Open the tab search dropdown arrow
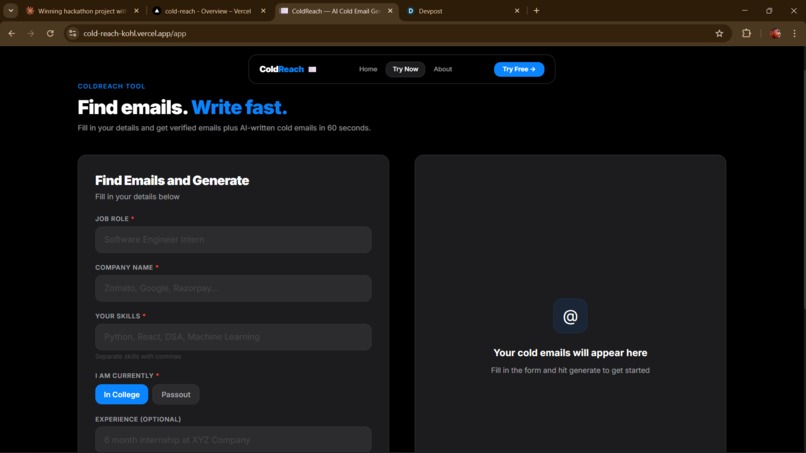 [x=10, y=11]
